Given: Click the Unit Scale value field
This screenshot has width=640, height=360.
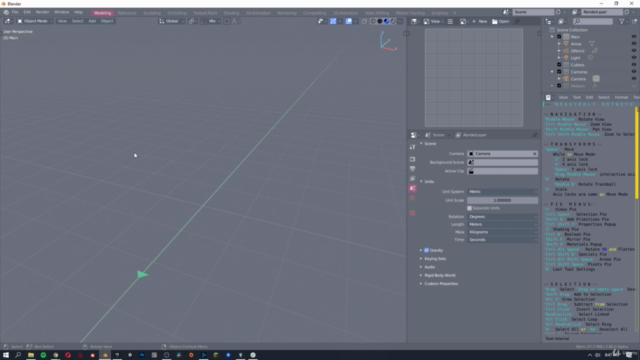Looking at the screenshot, I should point(502,200).
